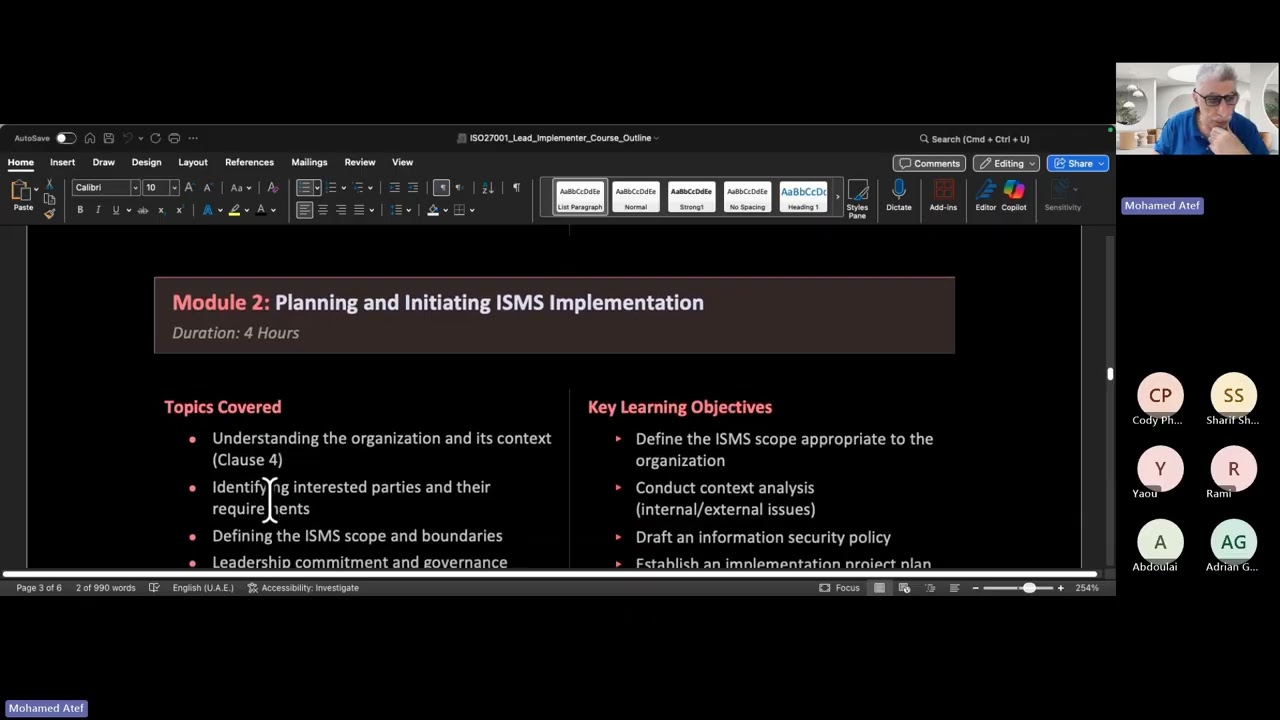Viewport: 1280px width, 720px height.
Task: Click the Numbering list button
Action: 332,188
